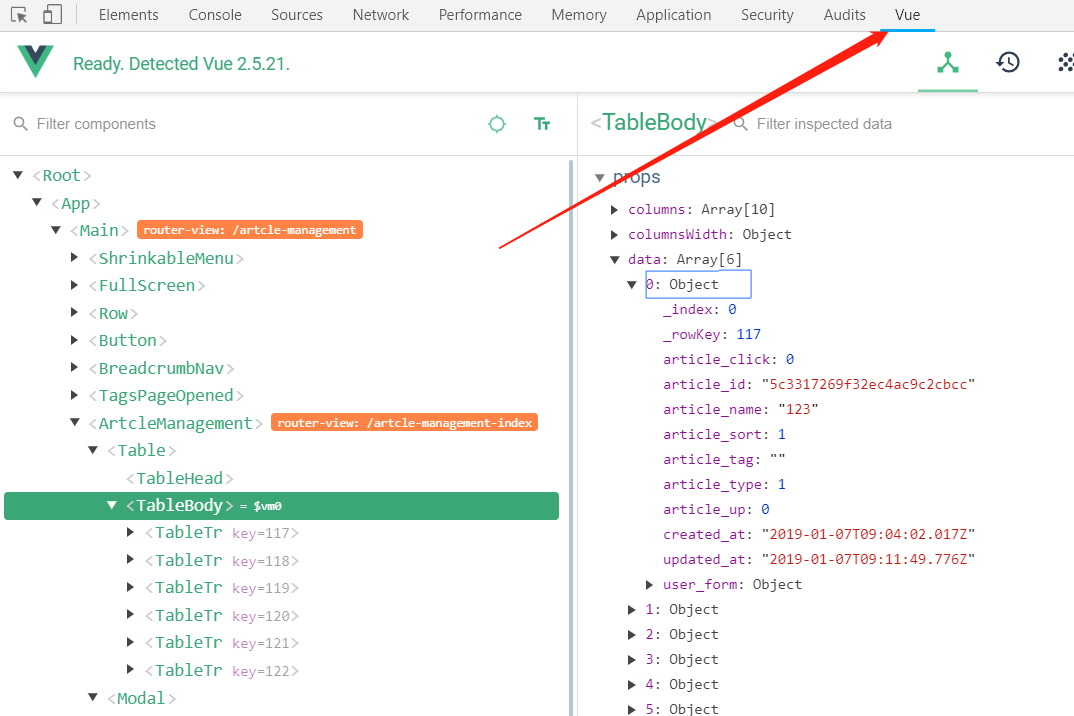This screenshot has width=1074, height=716.
Task: Open the Components tree view icon
Action: tap(948, 62)
